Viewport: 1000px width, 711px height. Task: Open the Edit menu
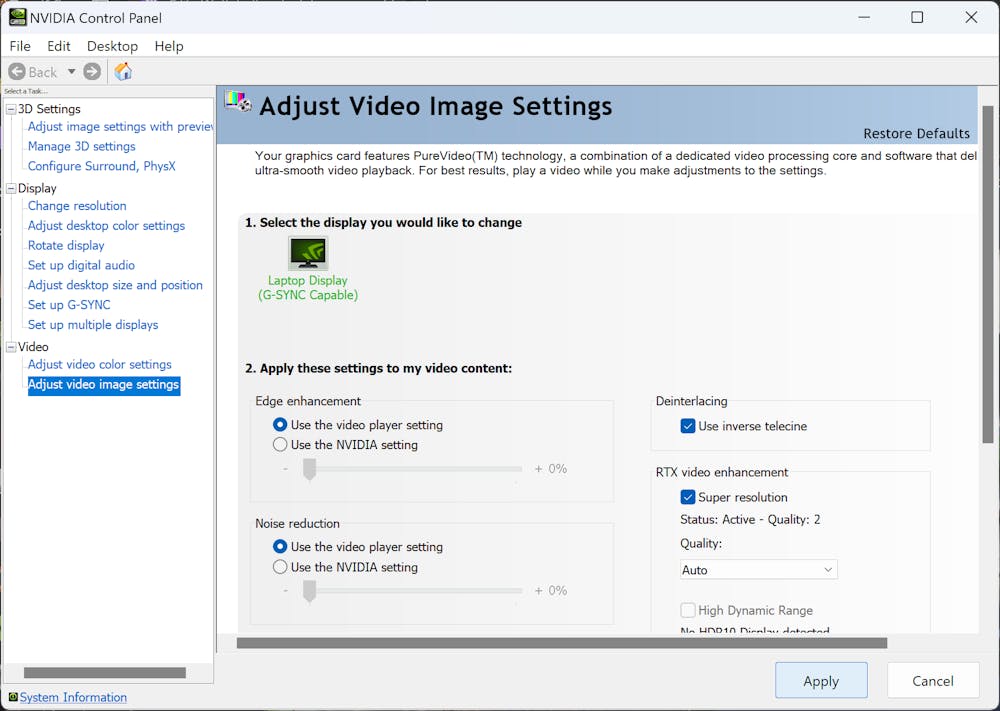coord(59,46)
